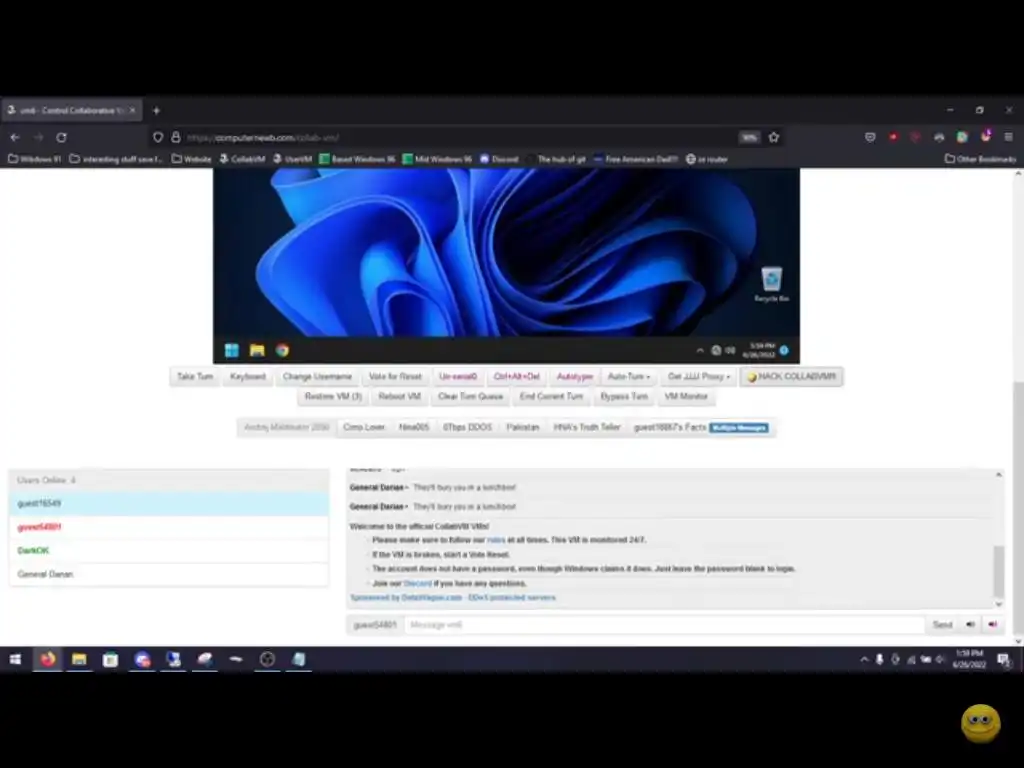1024x768 pixels.
Task: Click the OBS icon in host taskbar
Action: pyautogui.click(x=267, y=660)
